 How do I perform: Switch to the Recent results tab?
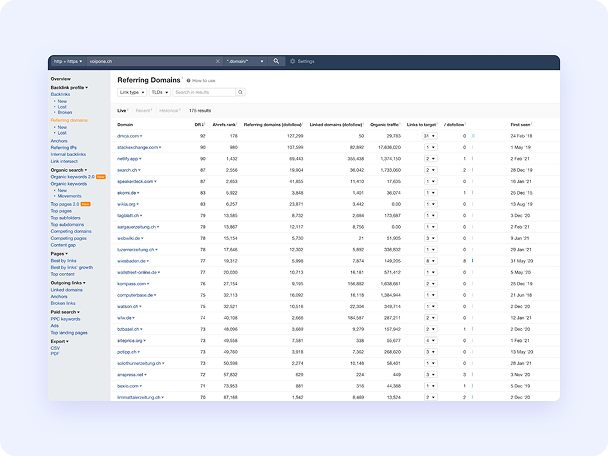click(x=142, y=110)
